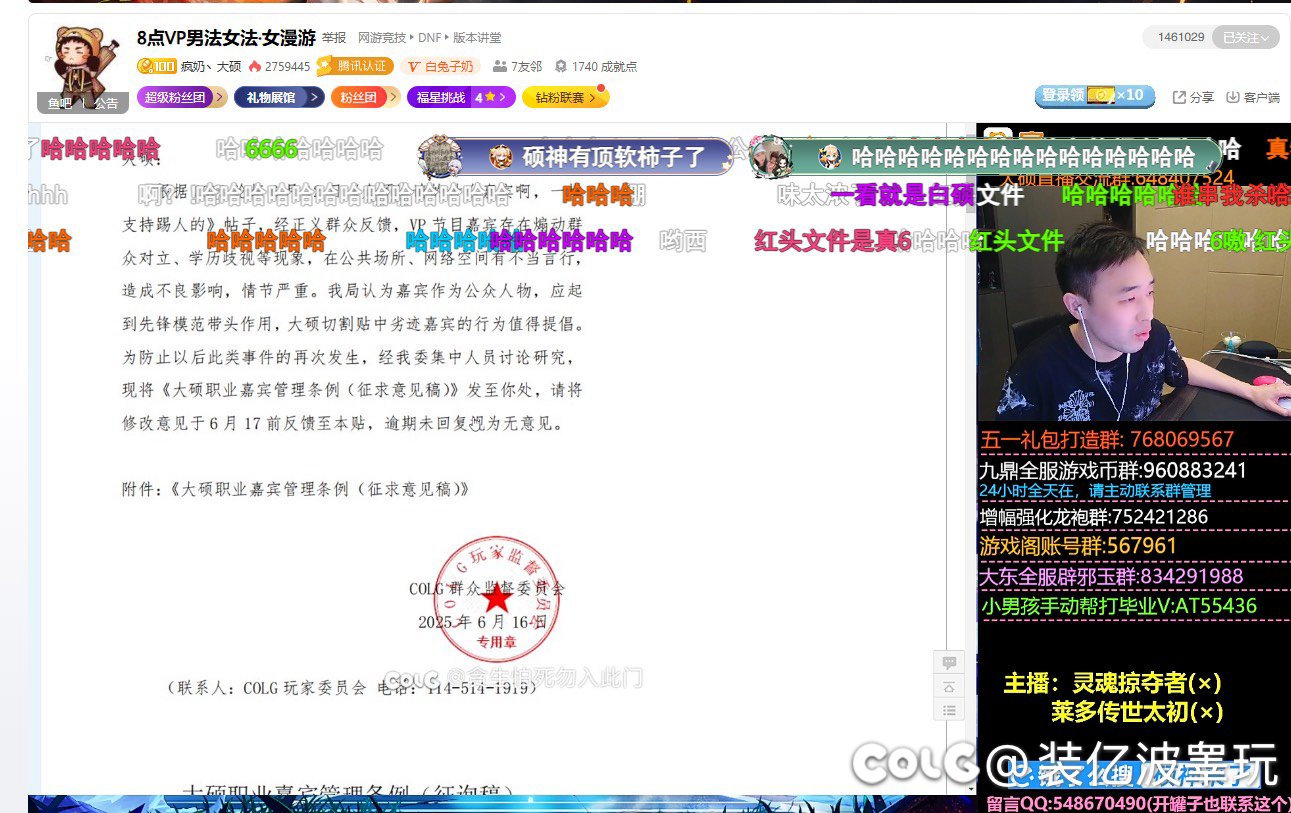The width and height of the screenshot is (1291, 813).
Task: Open the 公告 link under the avatar
Action: 106,103
